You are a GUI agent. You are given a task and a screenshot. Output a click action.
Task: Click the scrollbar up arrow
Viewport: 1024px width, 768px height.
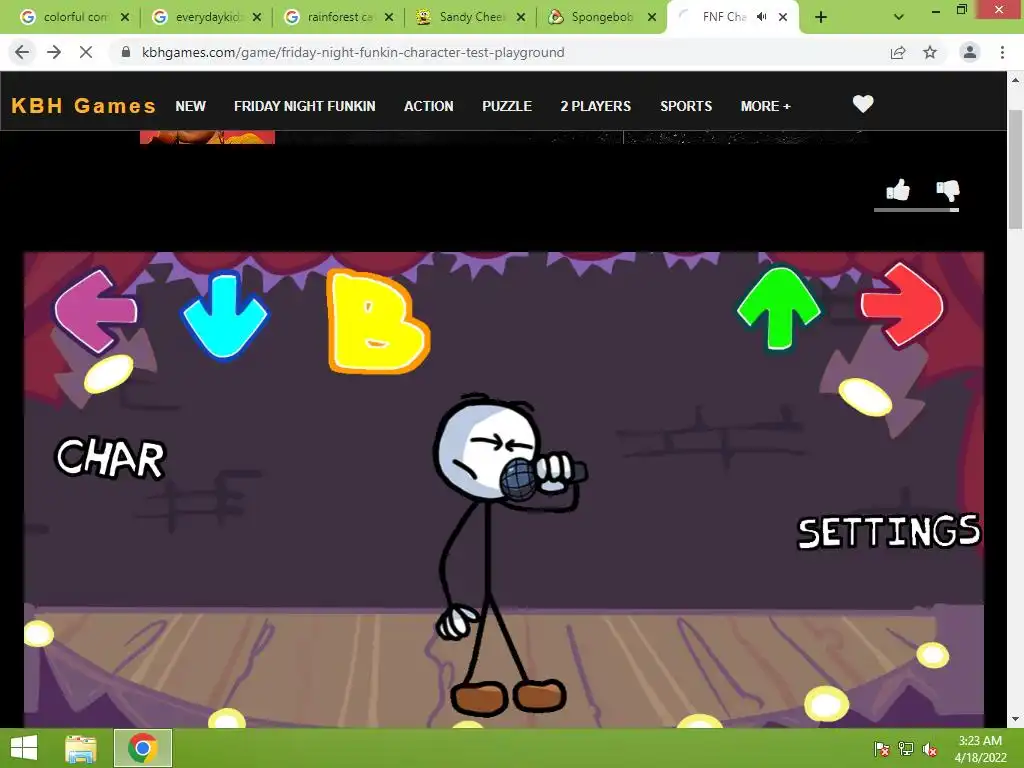[x=1015, y=80]
